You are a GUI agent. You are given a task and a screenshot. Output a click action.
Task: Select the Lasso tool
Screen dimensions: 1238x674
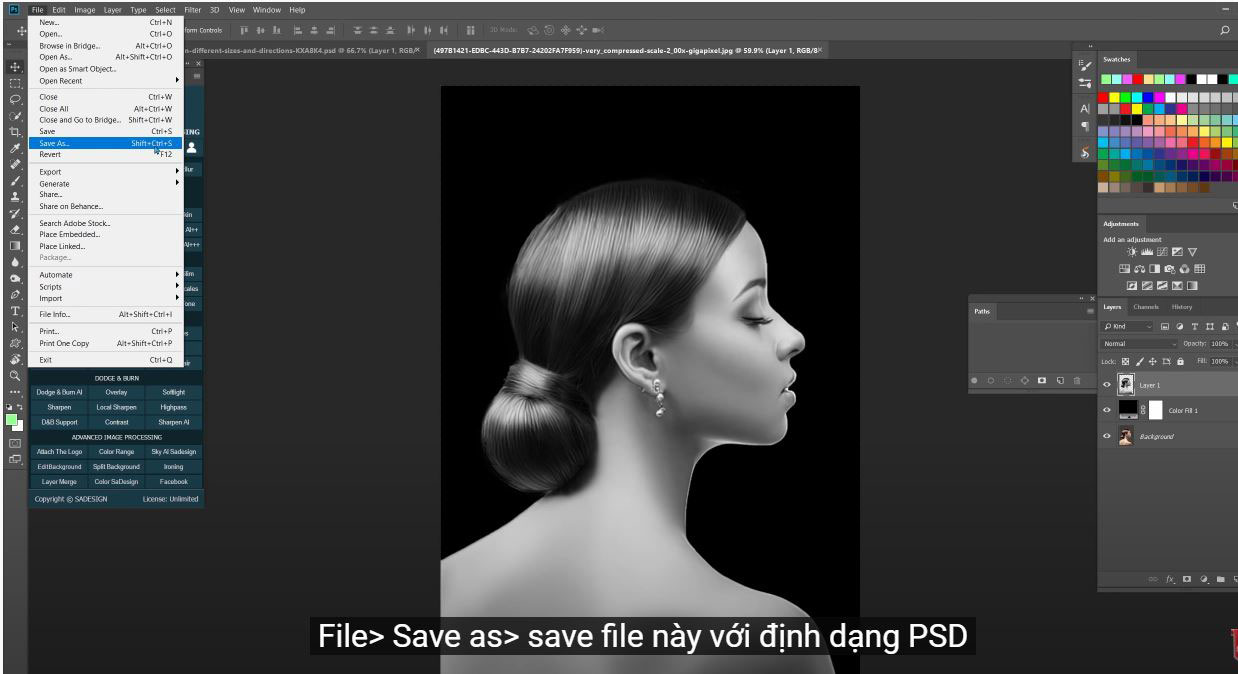[x=15, y=99]
